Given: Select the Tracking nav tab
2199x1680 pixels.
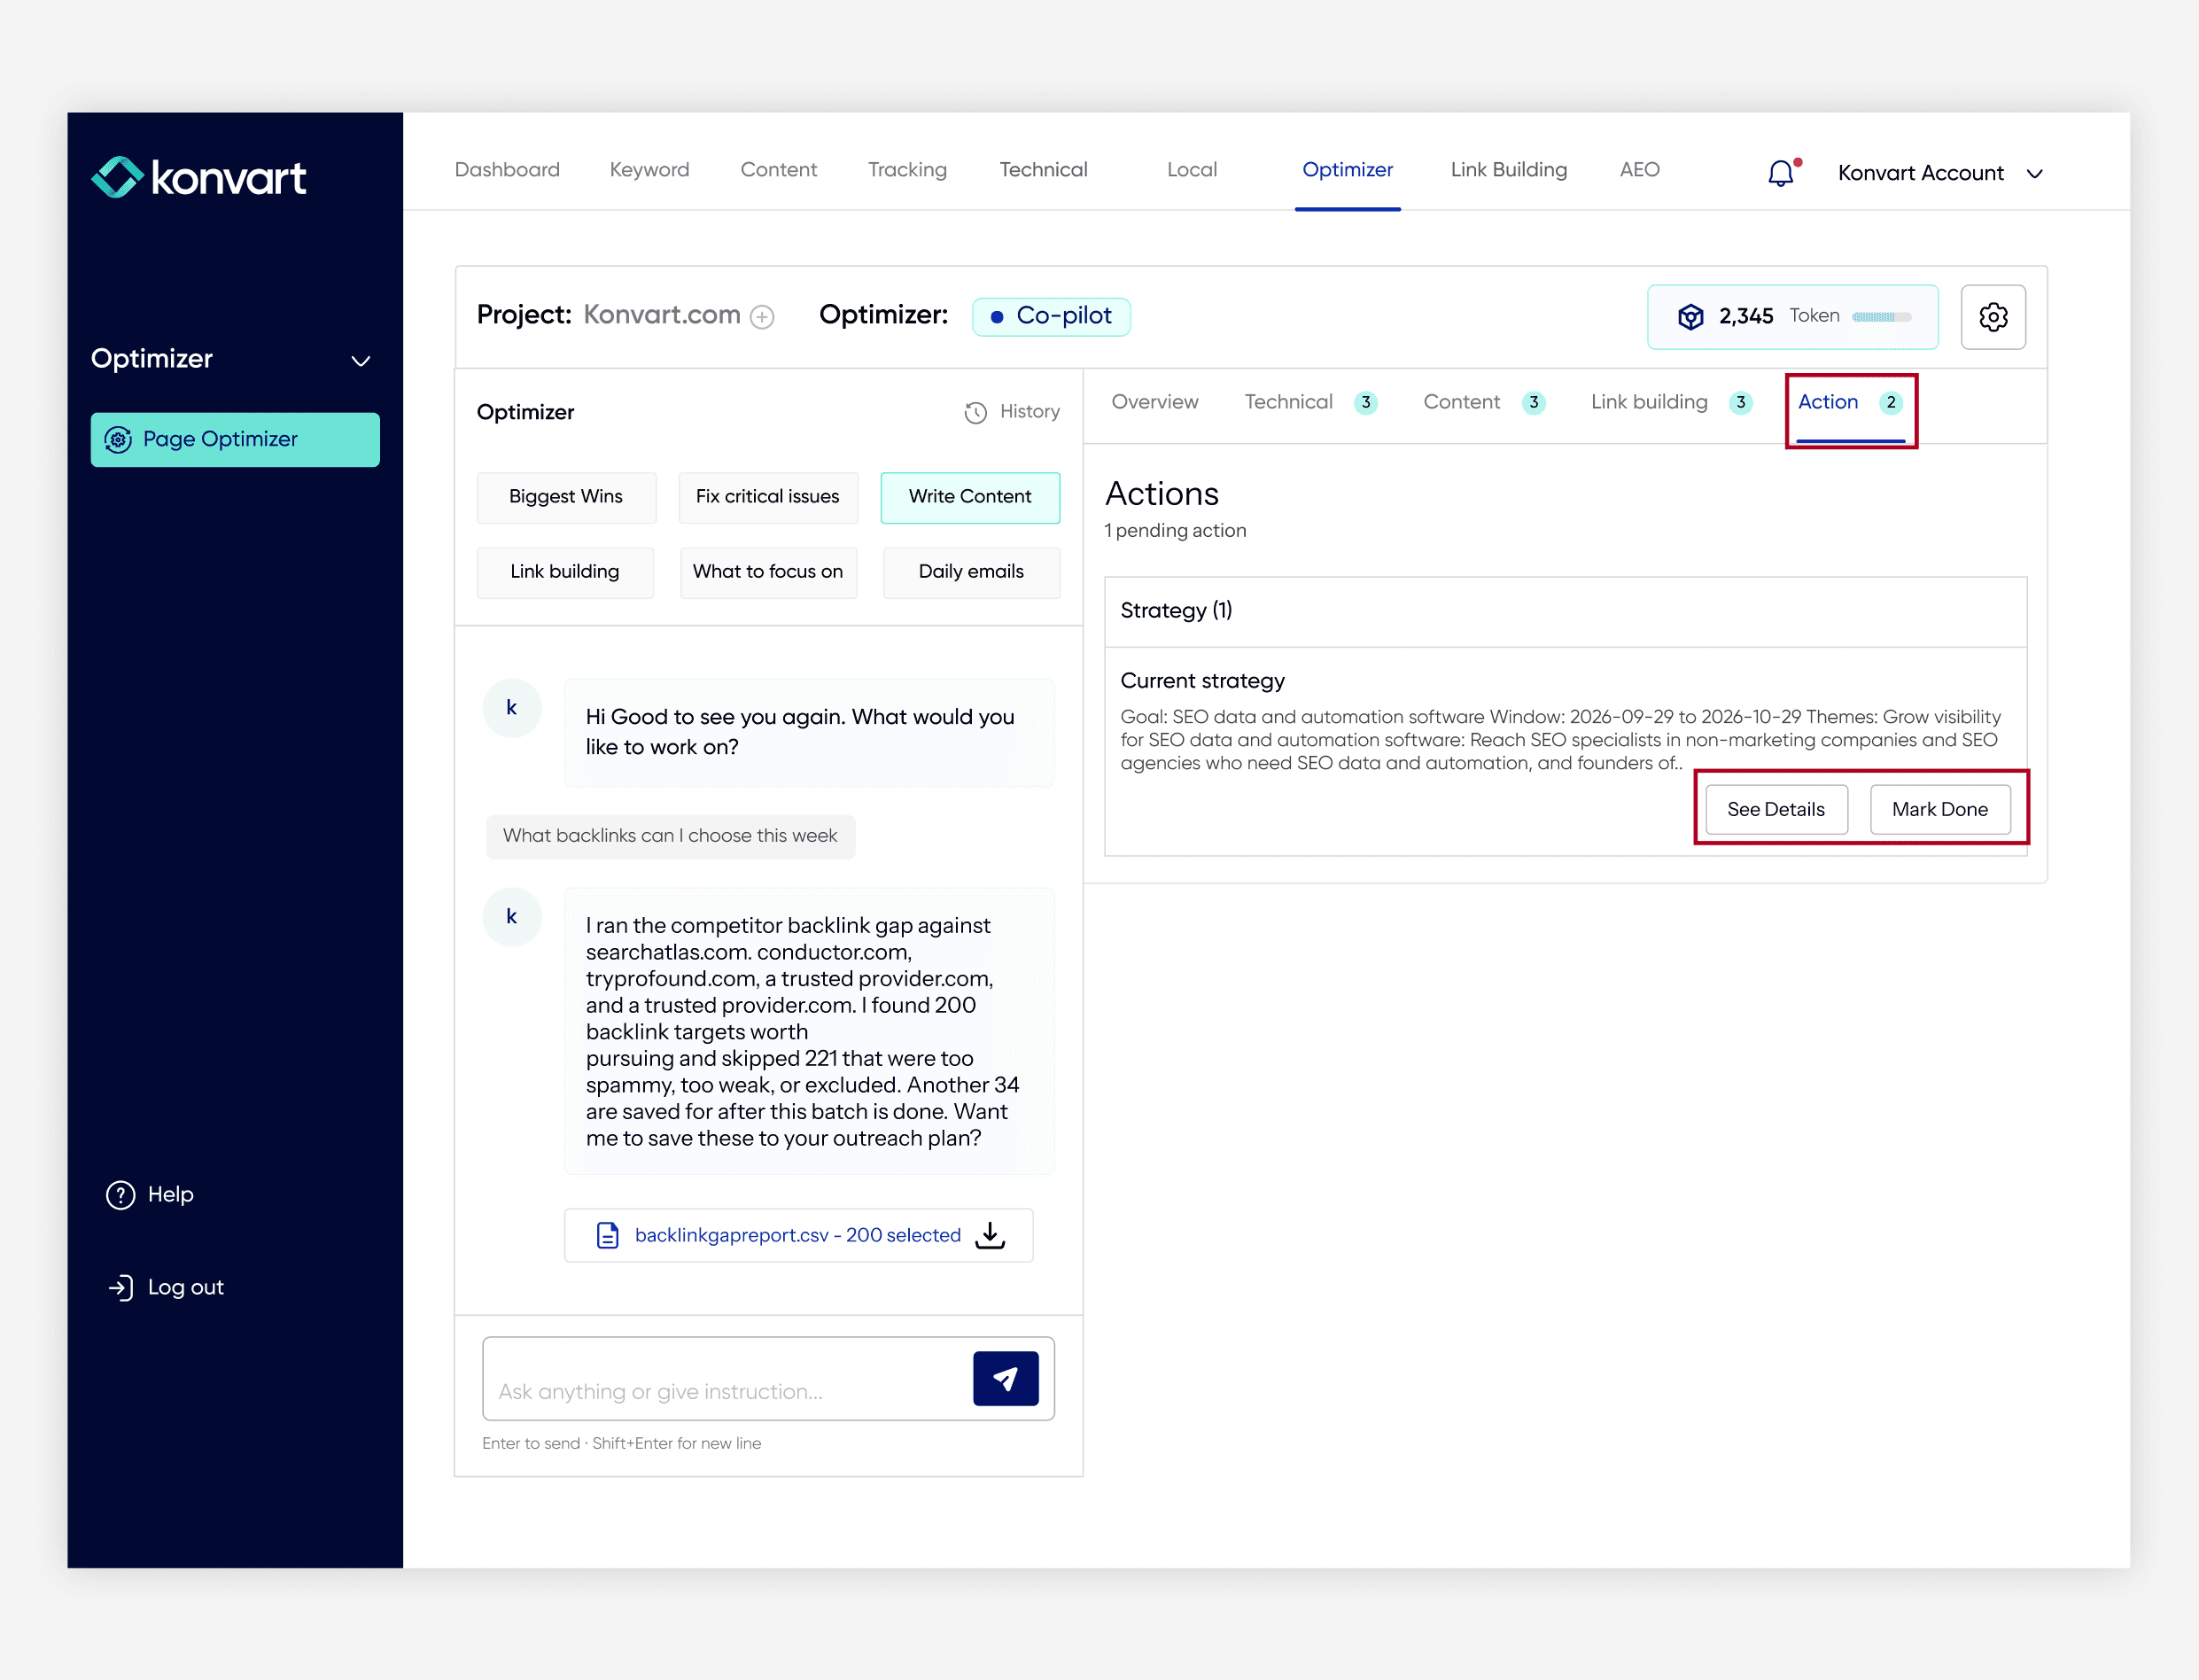Looking at the screenshot, I should [x=907, y=169].
